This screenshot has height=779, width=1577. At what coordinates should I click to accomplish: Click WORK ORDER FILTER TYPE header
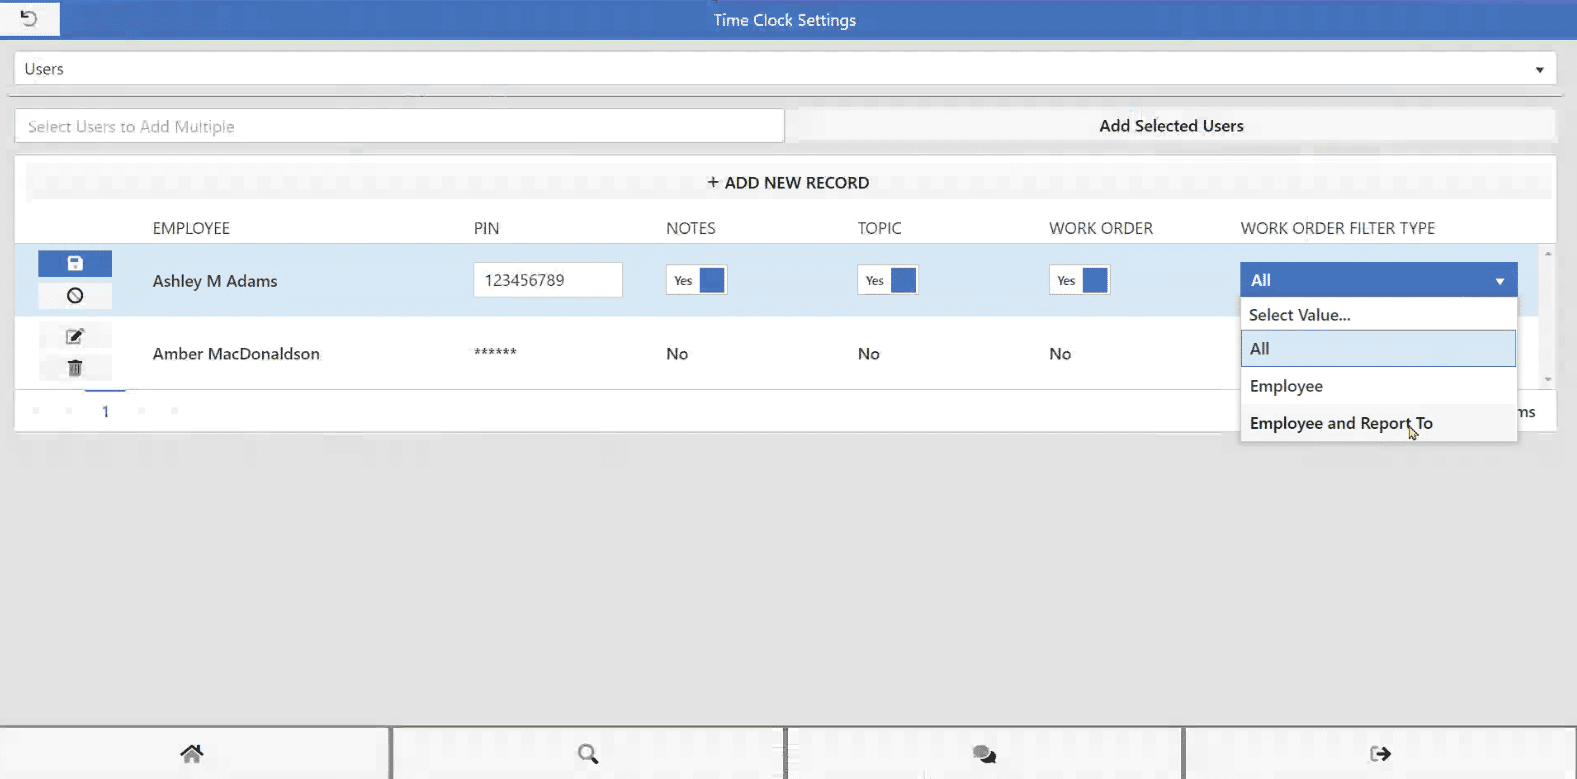(1338, 228)
